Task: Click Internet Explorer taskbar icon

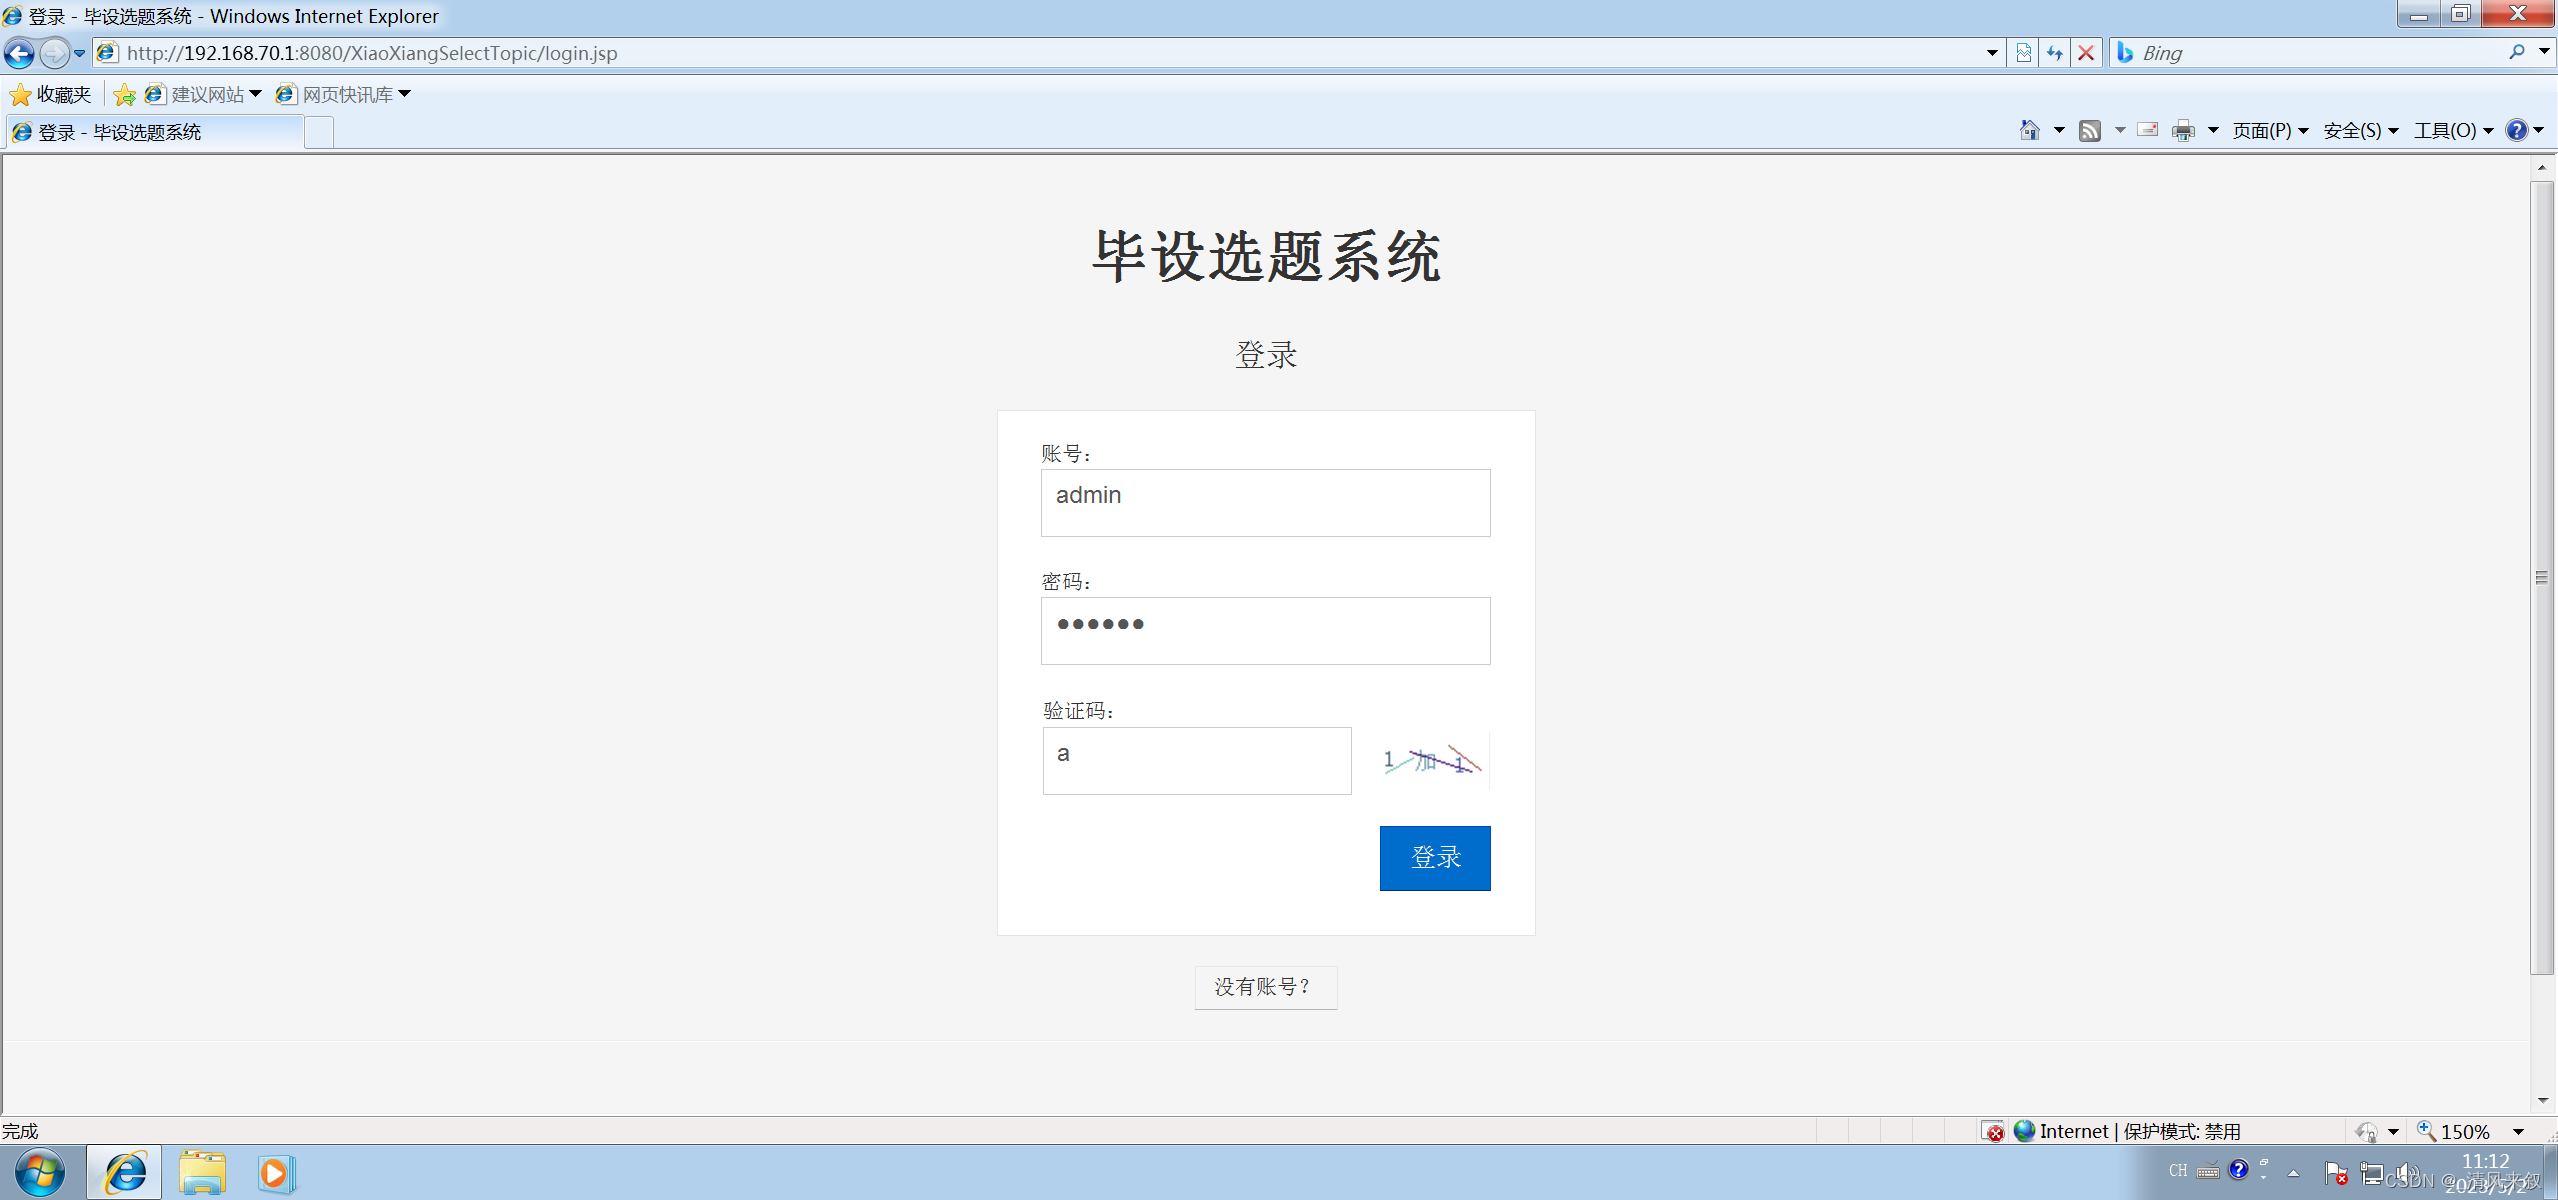Action: (125, 1173)
